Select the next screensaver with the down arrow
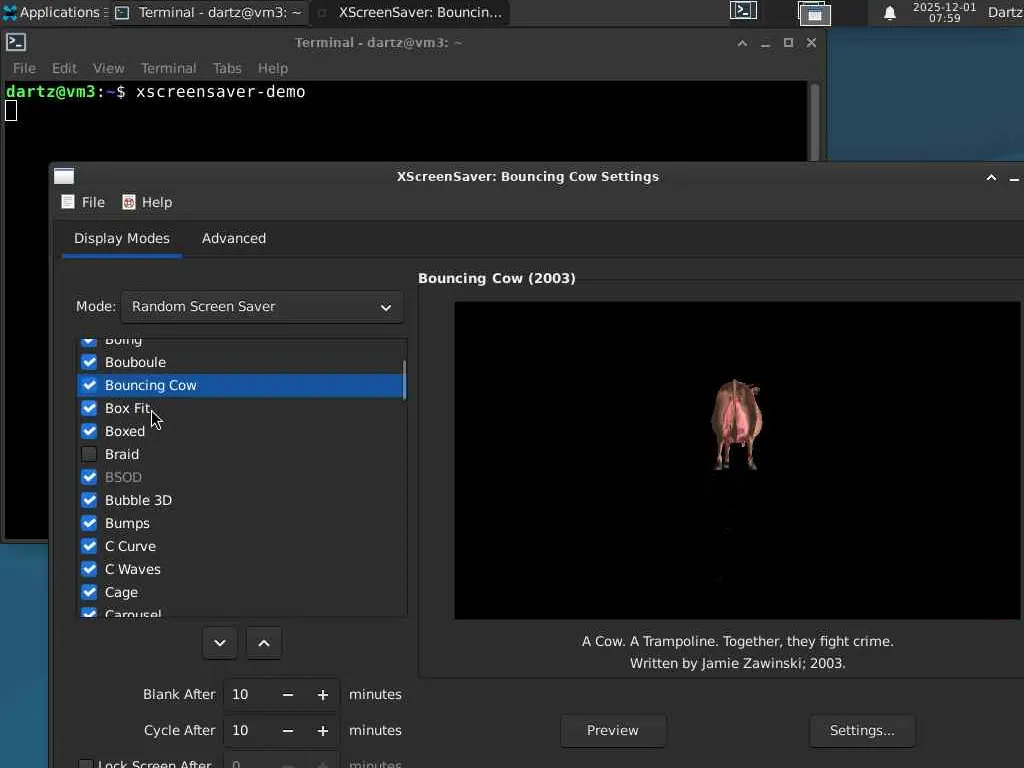Image resolution: width=1024 pixels, height=768 pixels. coord(220,643)
